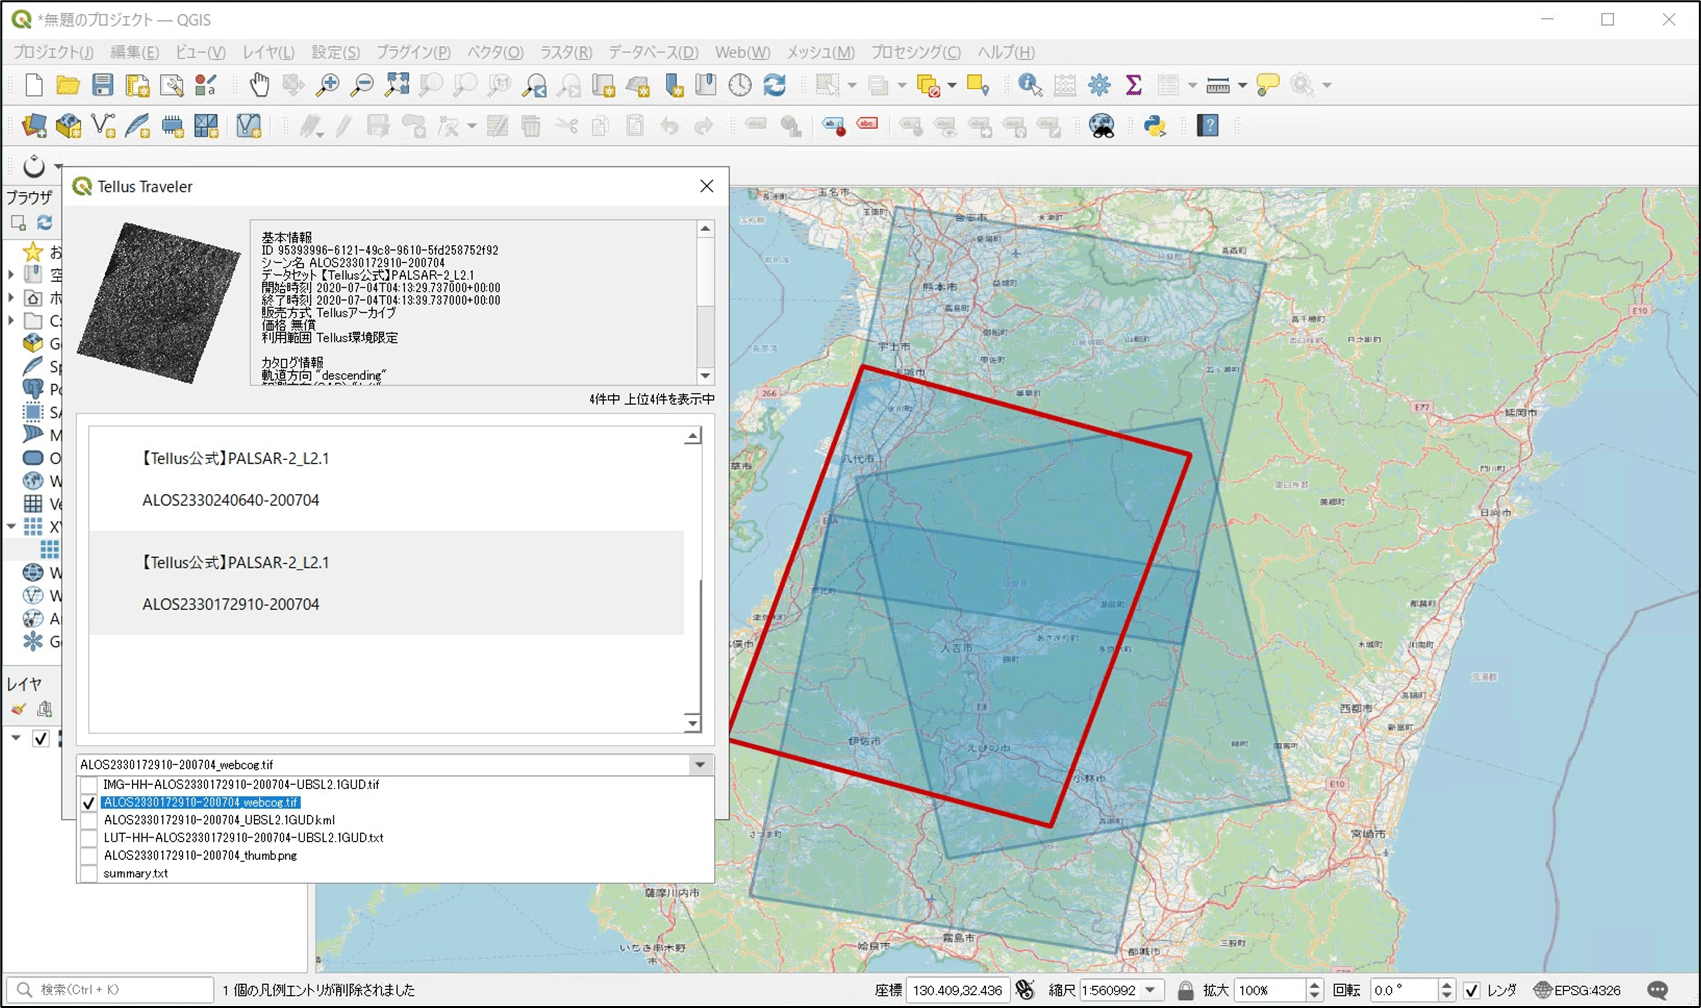
Task: Tick ALOS2330172910-200704_thumb.png checkbox
Action: click(89, 856)
